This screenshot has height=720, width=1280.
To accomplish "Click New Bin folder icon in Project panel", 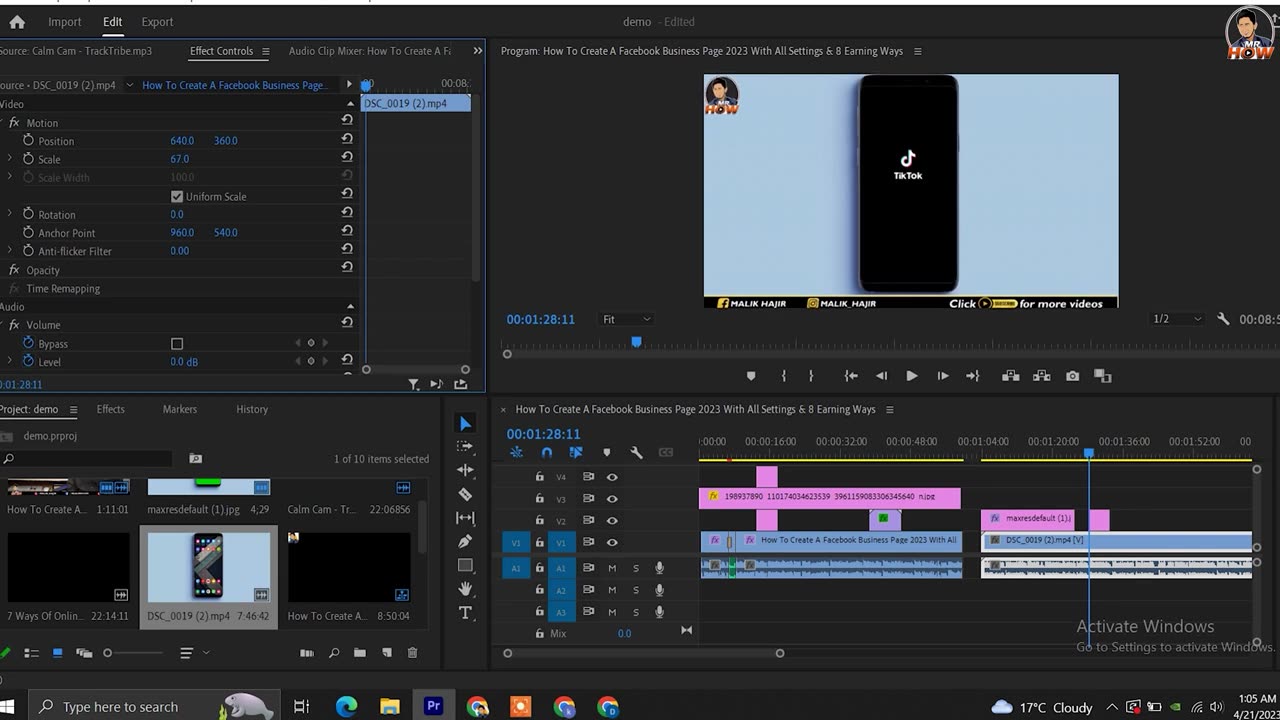I will (359, 653).
